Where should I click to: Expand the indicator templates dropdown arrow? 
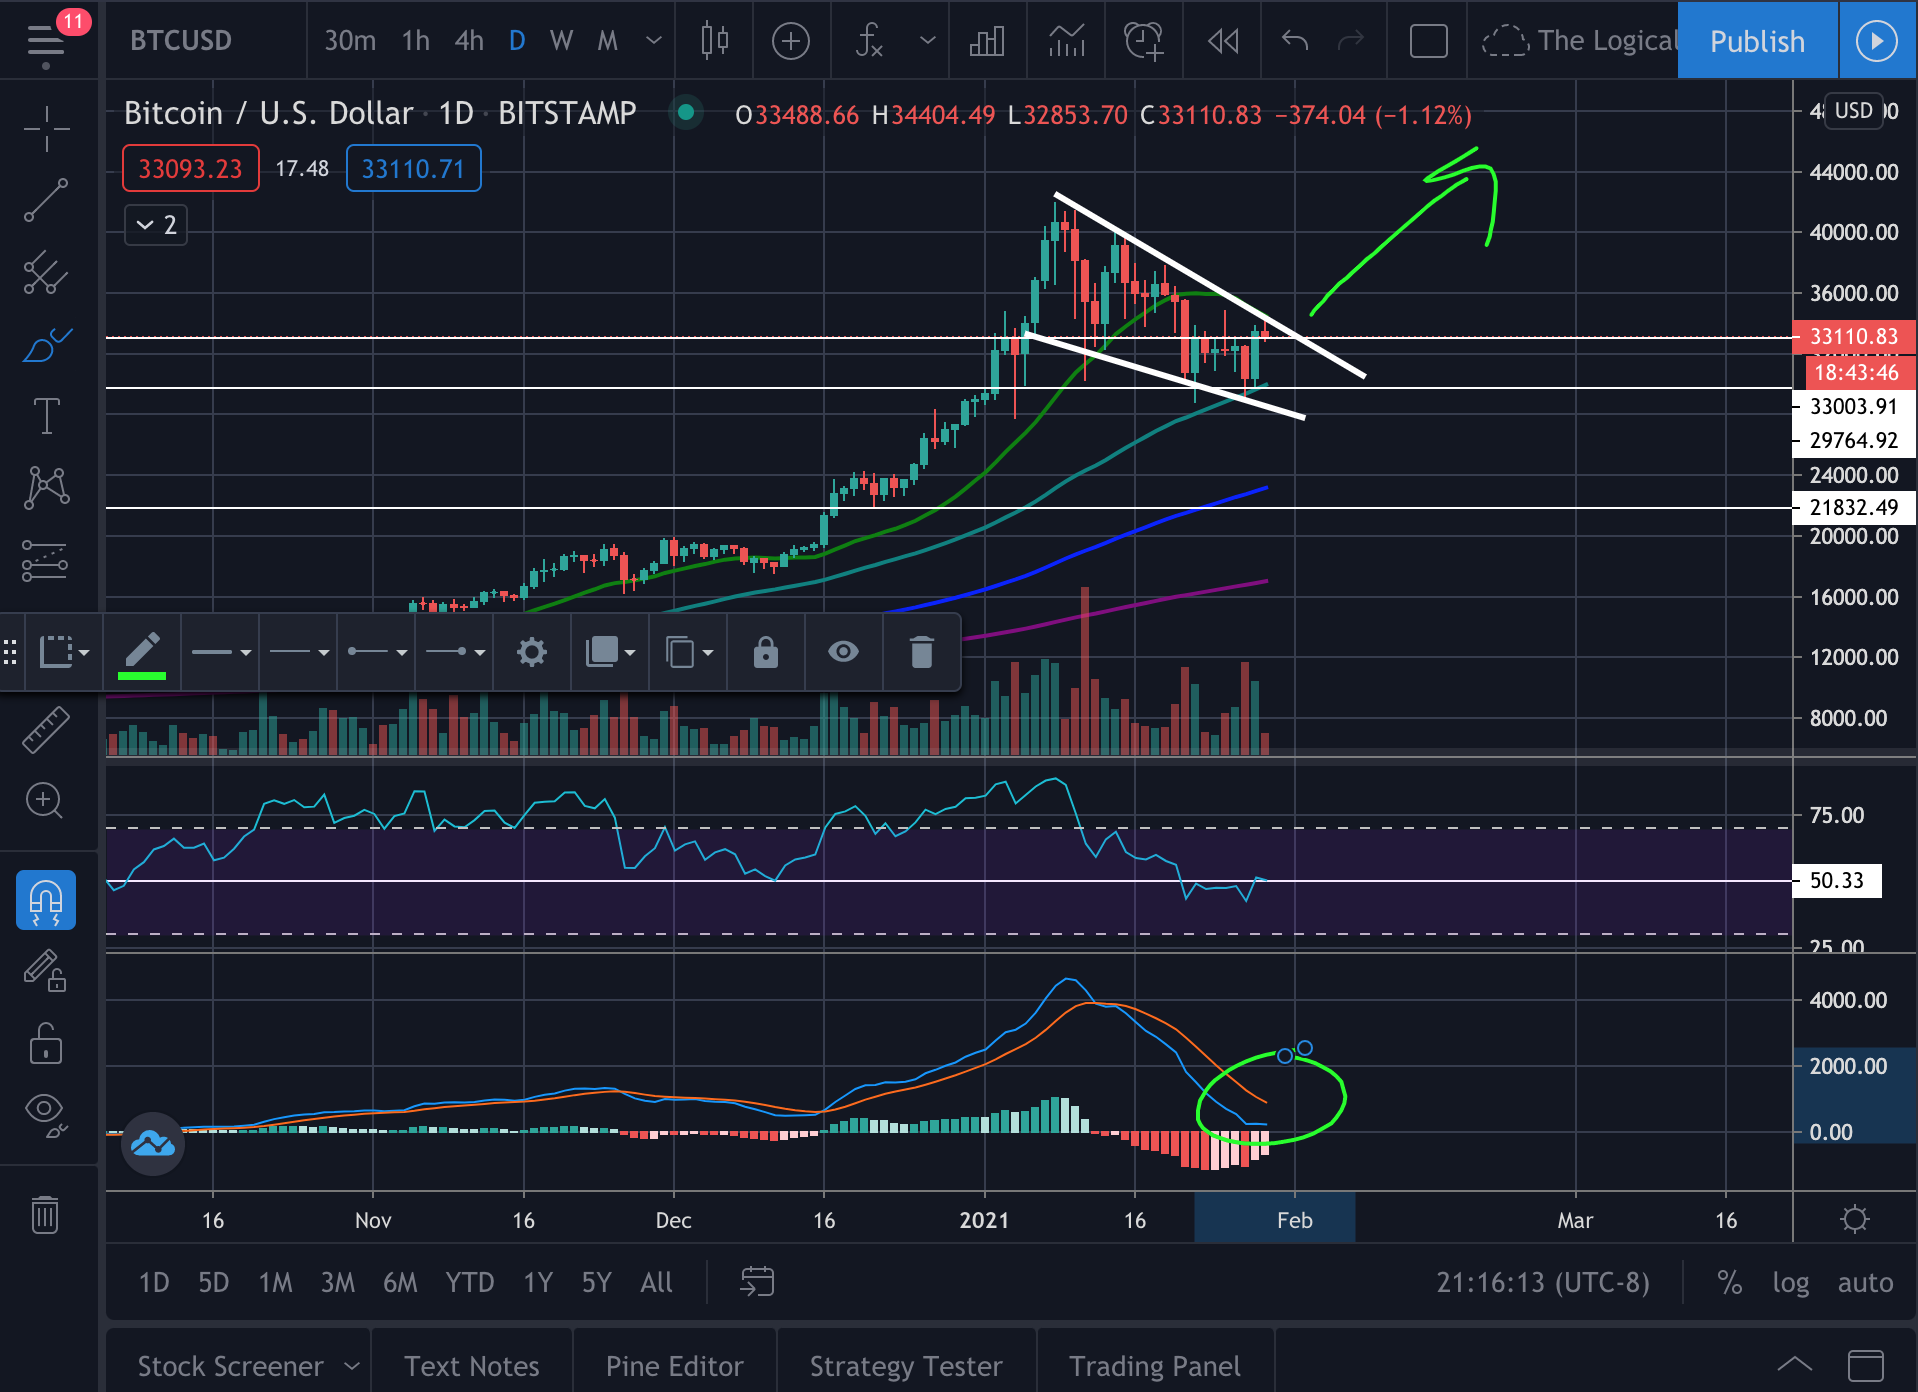coord(928,41)
